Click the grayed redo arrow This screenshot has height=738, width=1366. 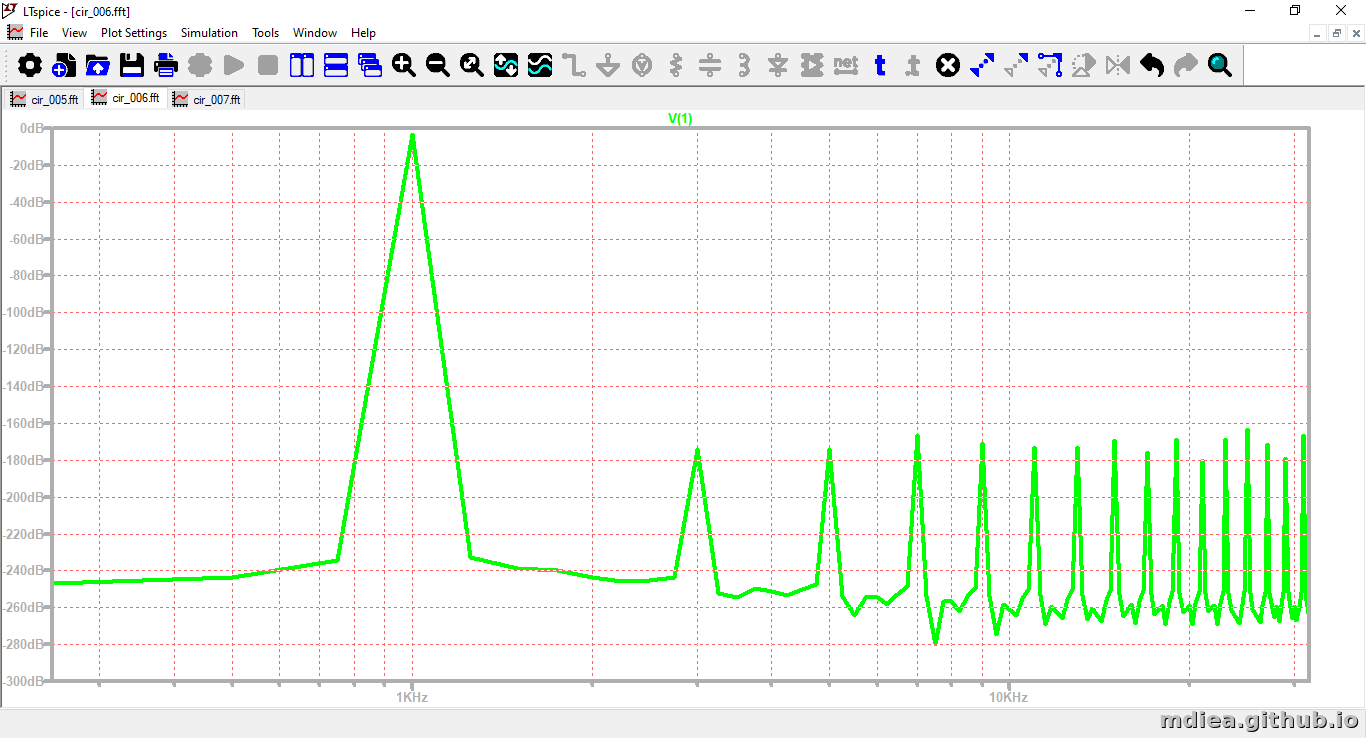click(1186, 66)
